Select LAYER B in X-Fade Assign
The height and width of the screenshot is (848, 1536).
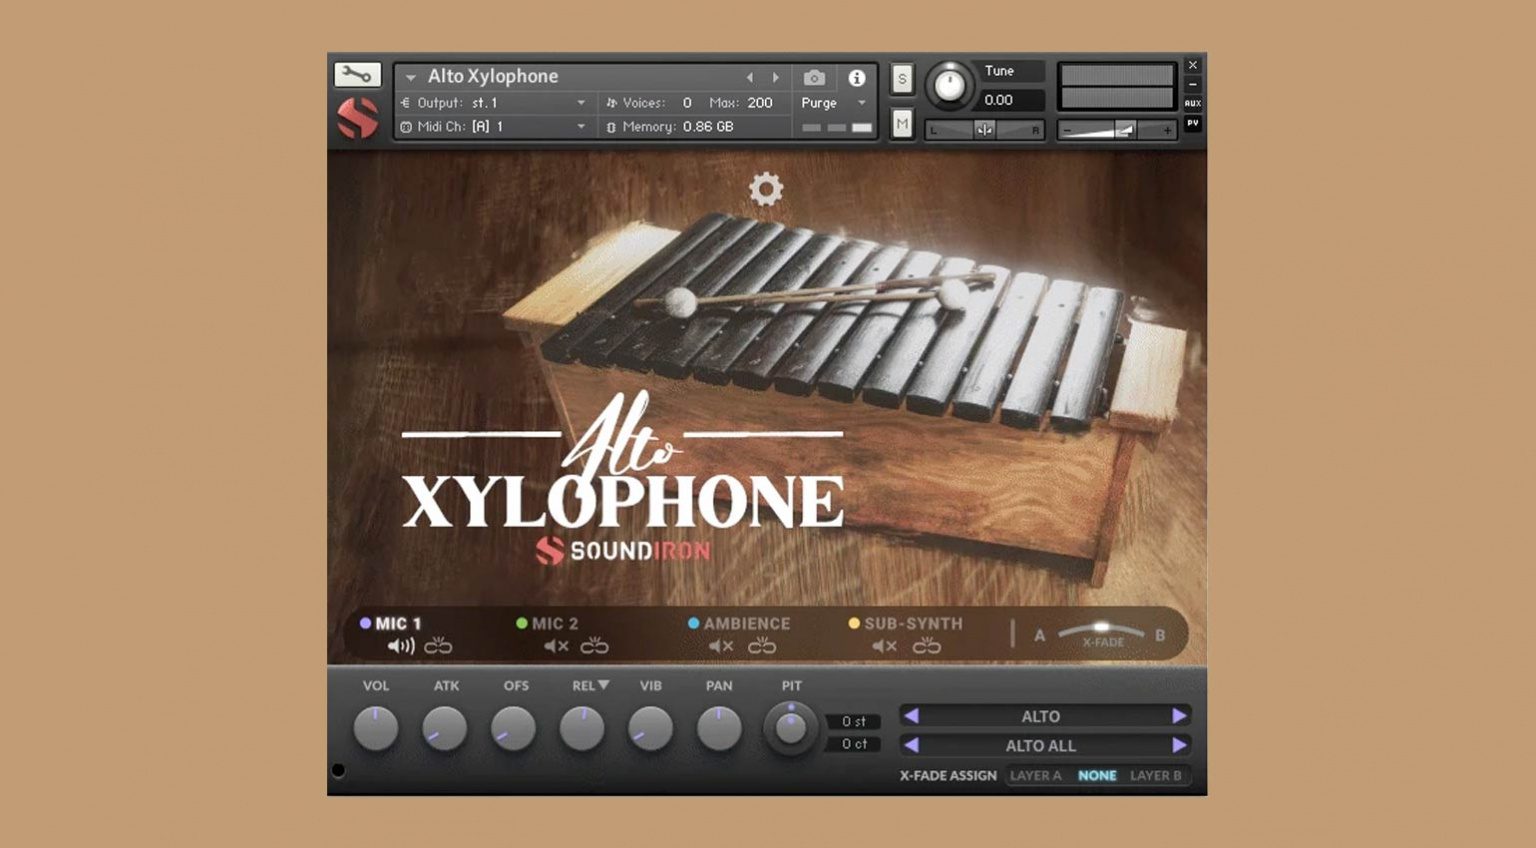(x=1157, y=775)
